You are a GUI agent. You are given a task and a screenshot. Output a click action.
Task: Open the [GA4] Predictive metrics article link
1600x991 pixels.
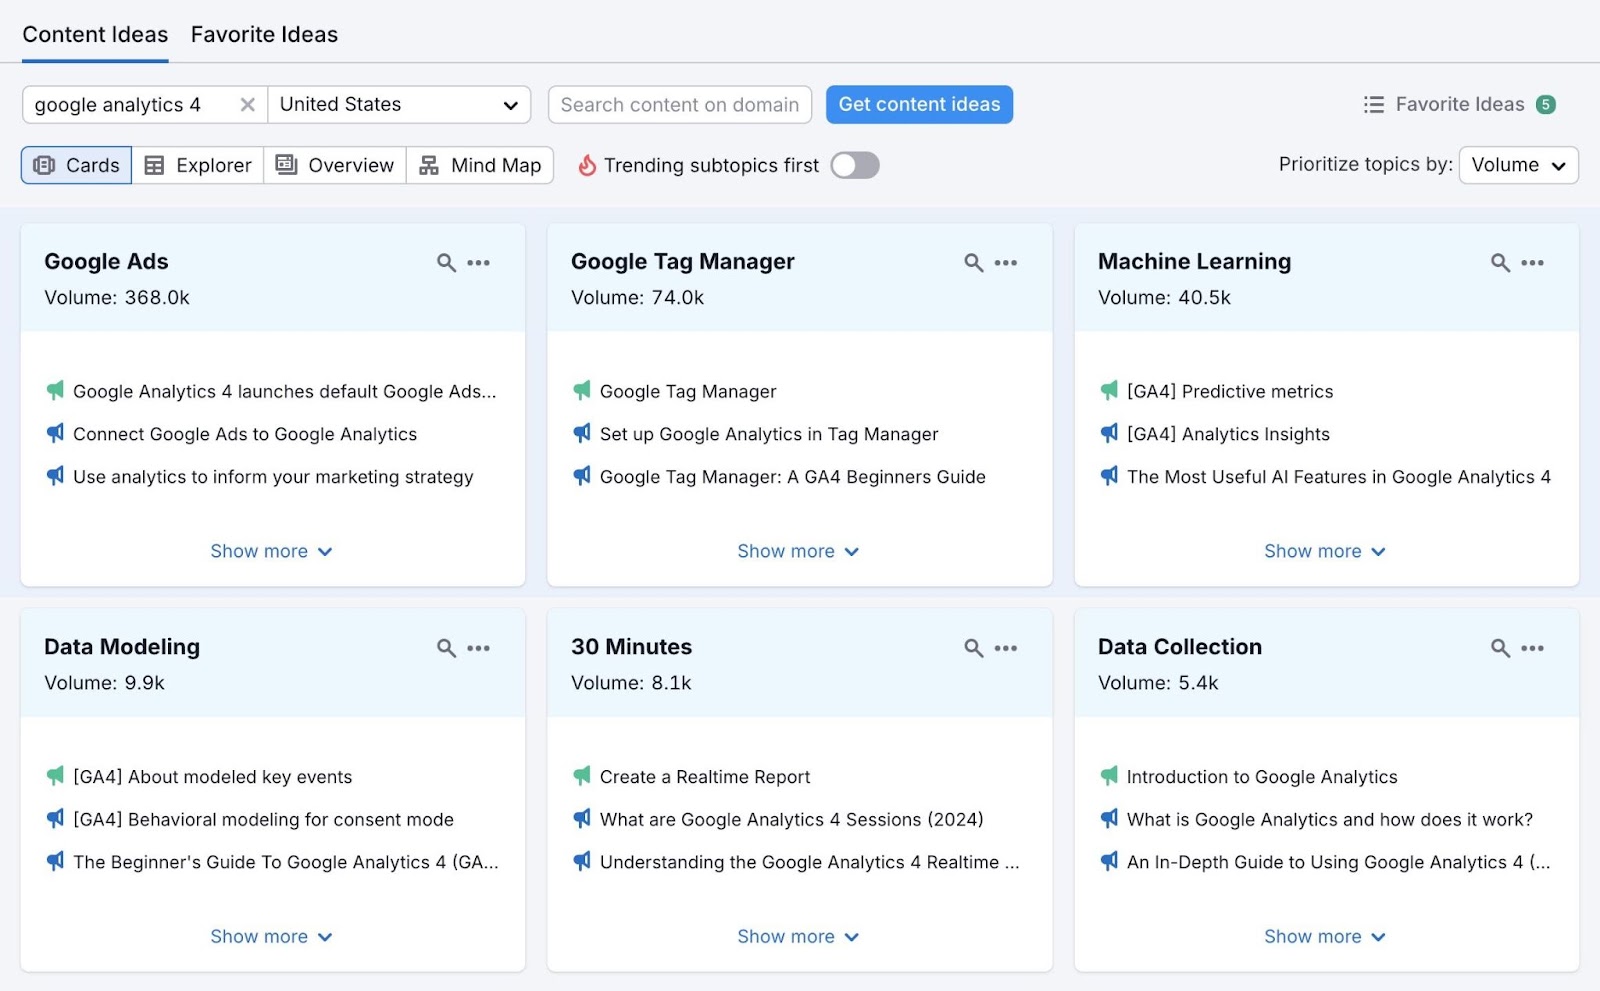tap(1229, 392)
